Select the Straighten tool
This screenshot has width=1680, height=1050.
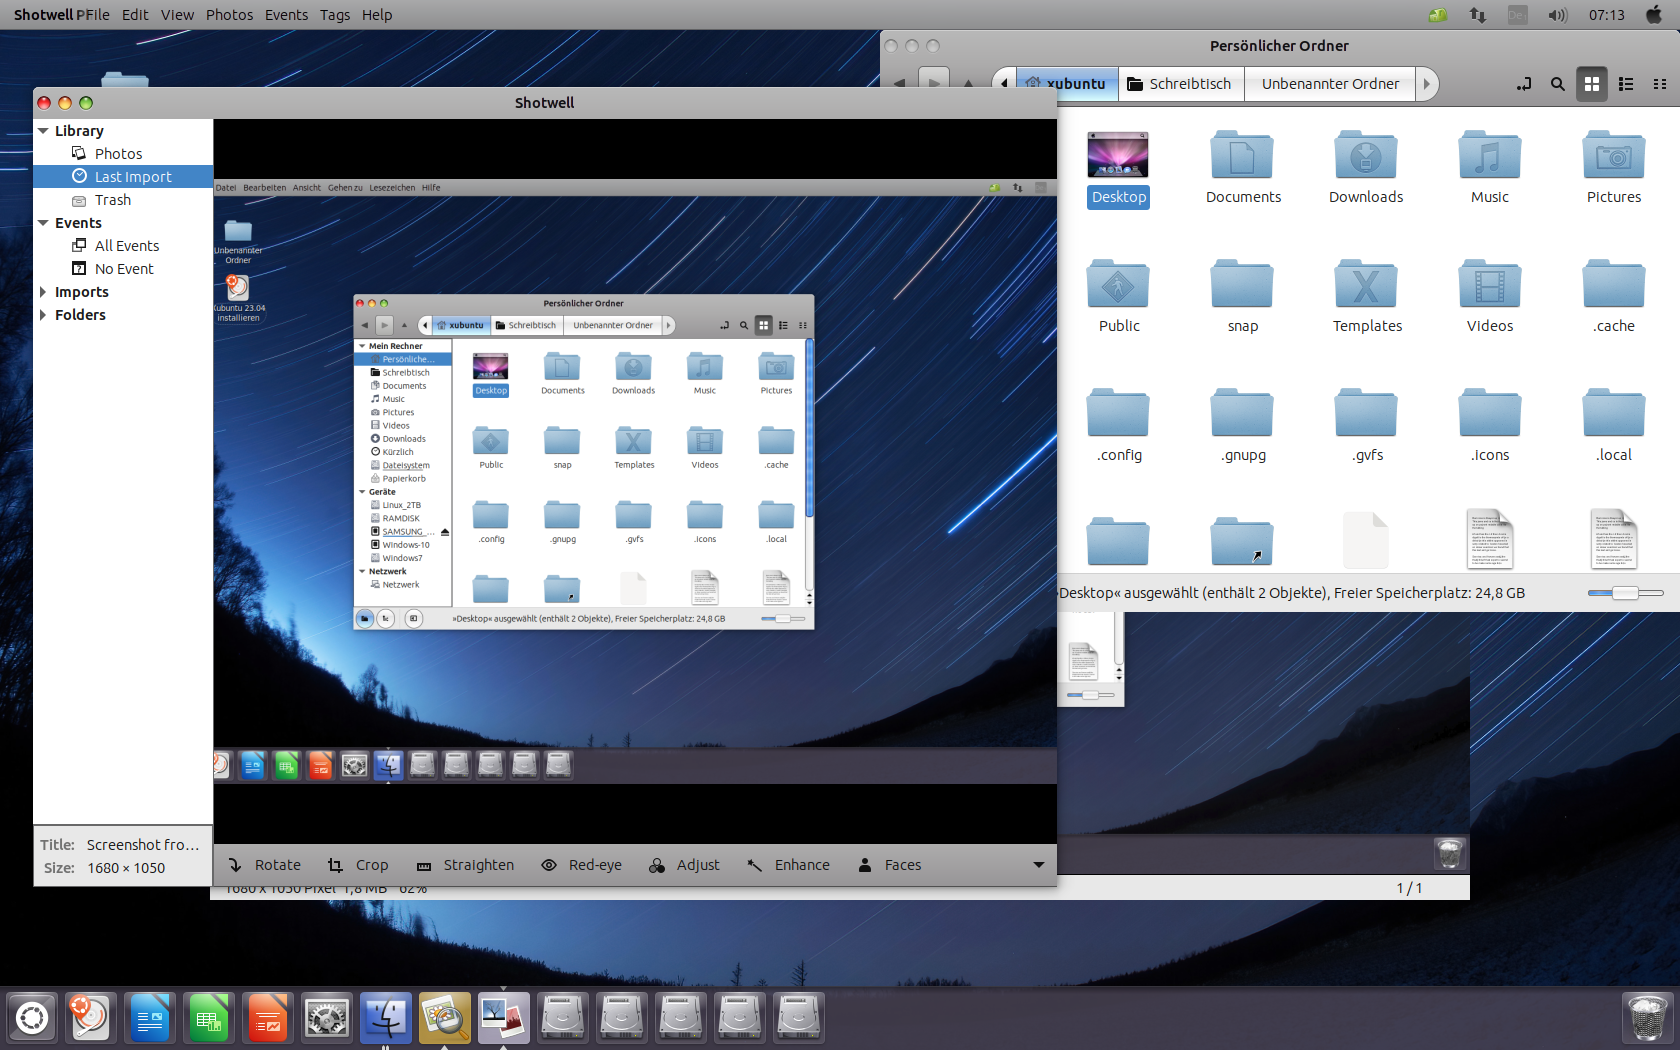point(465,865)
